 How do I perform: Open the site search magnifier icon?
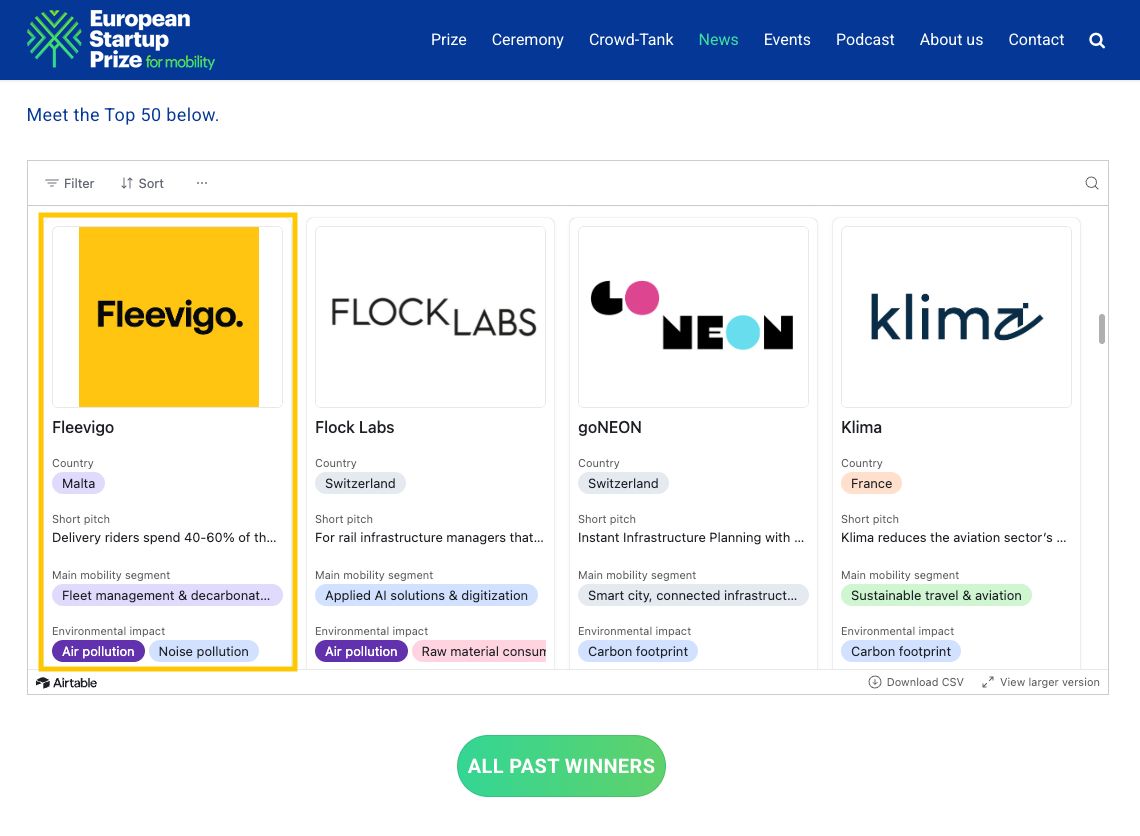(1097, 40)
